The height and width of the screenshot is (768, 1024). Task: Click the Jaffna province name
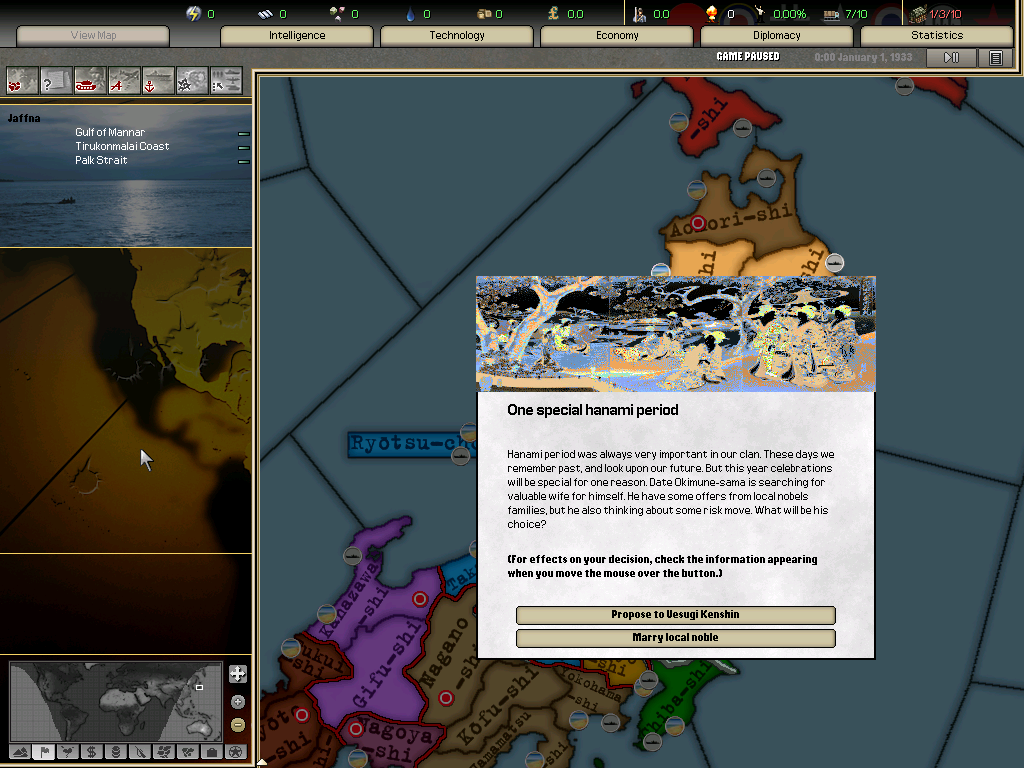tap(24, 118)
